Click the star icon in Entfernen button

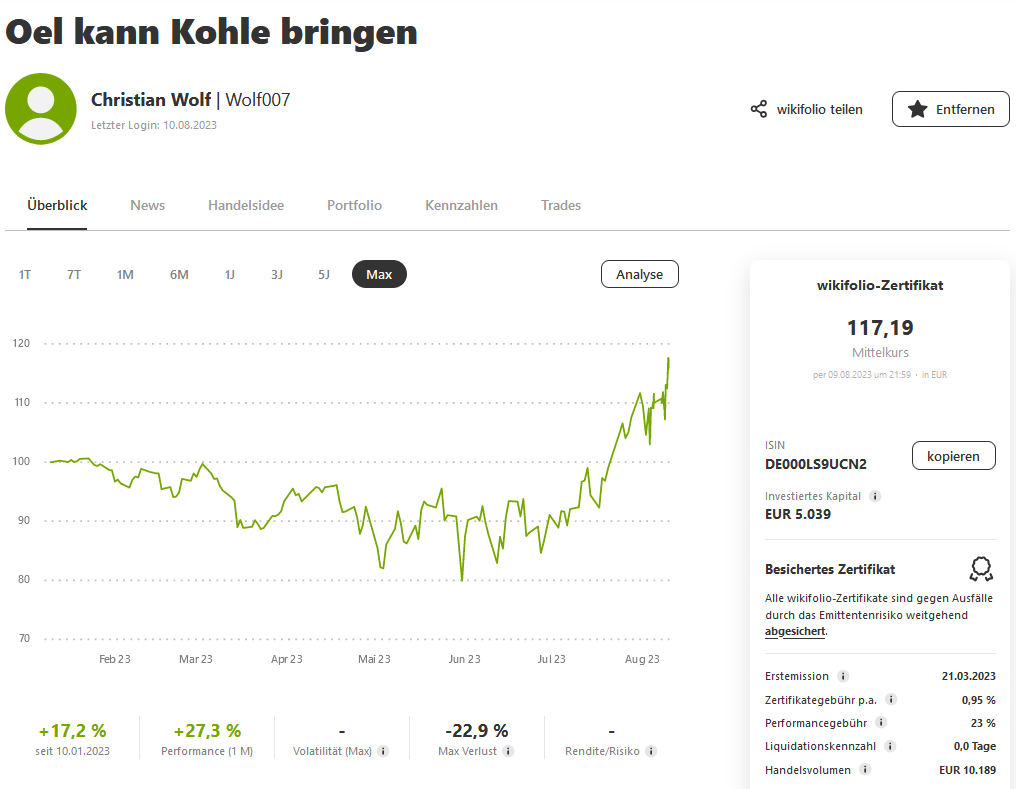[x=917, y=109]
